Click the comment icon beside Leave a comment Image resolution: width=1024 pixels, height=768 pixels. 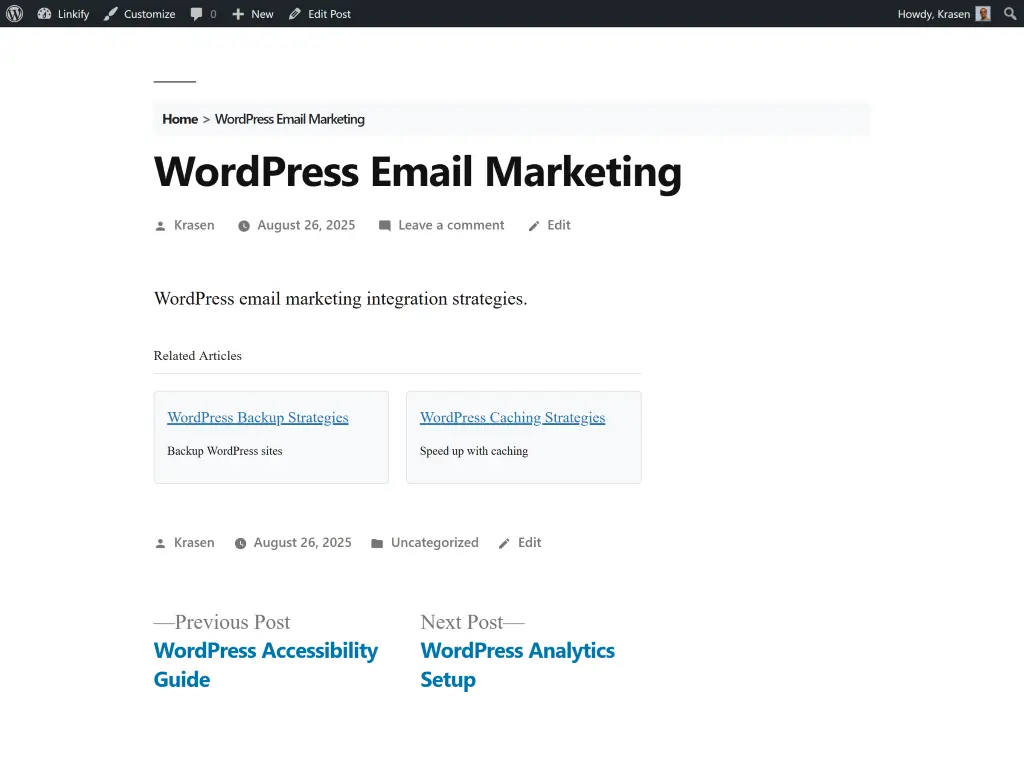pyautogui.click(x=385, y=226)
